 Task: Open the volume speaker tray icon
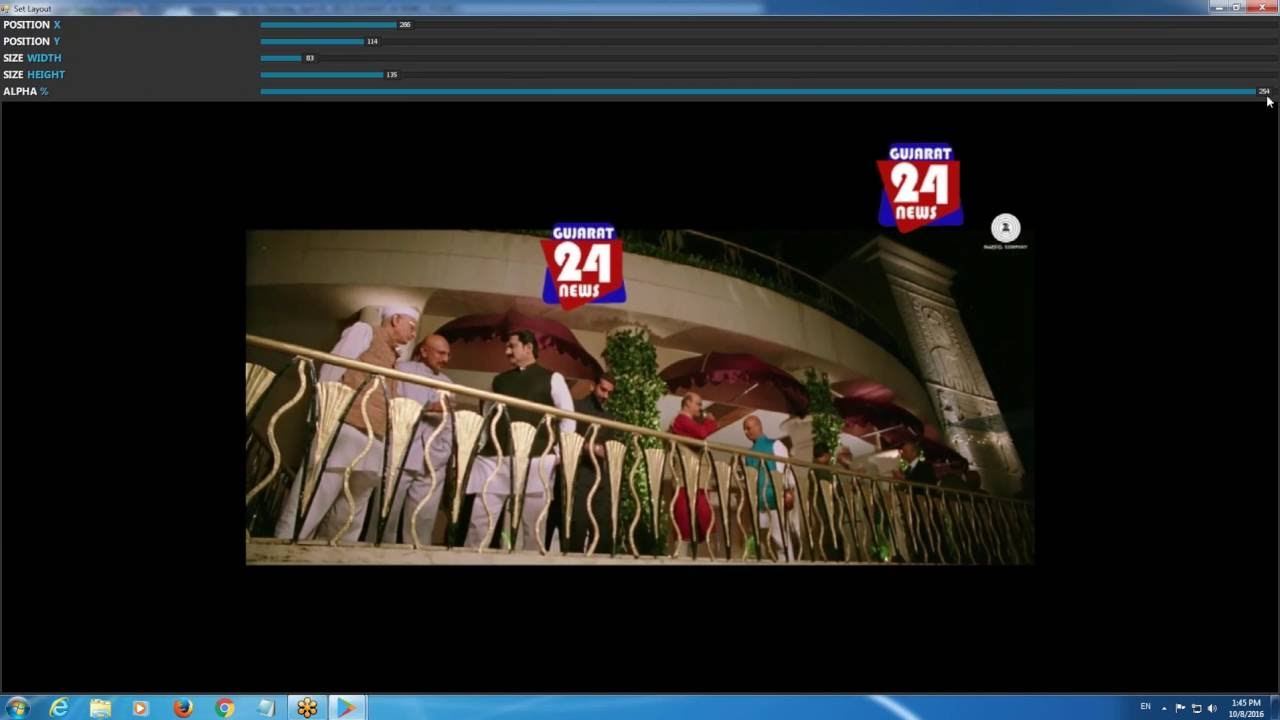[x=1212, y=708]
